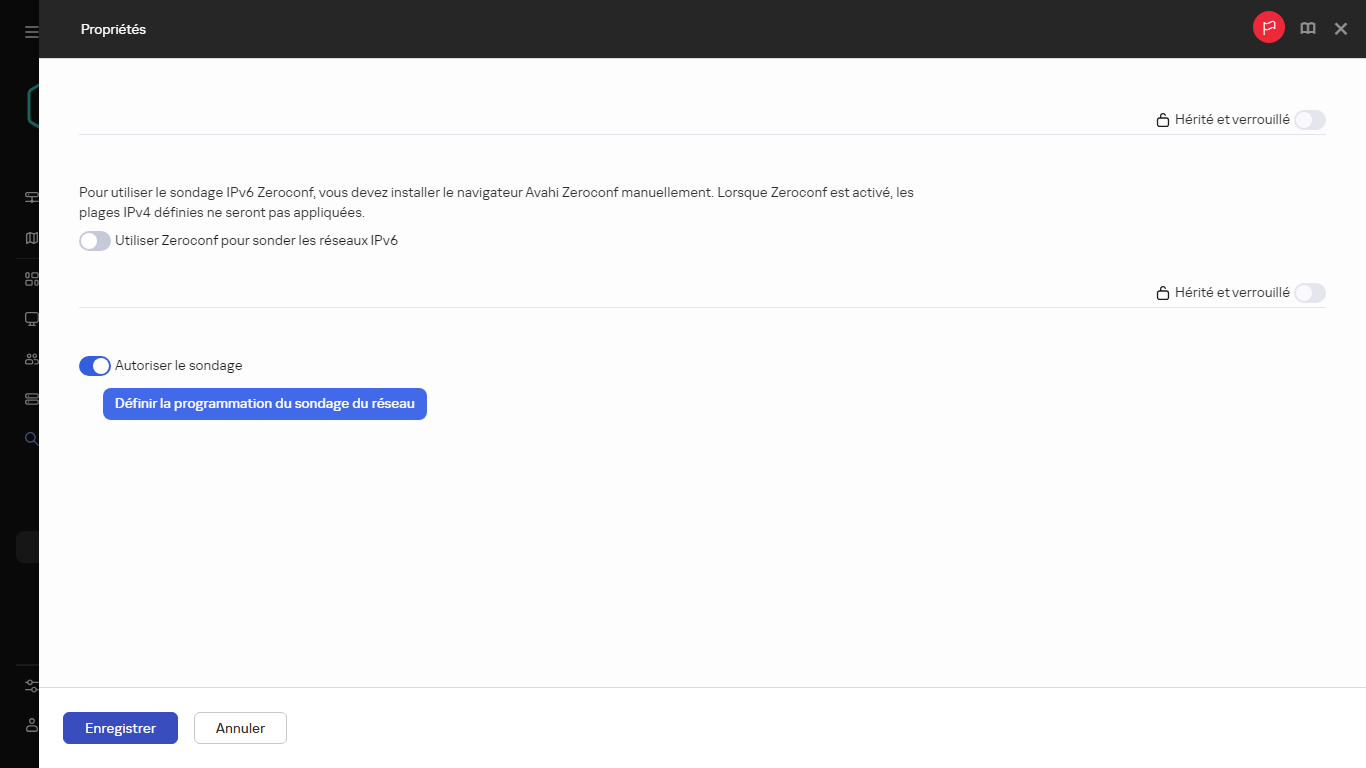
Task: Click the magnifier search icon in sidebar
Action: (x=31, y=438)
